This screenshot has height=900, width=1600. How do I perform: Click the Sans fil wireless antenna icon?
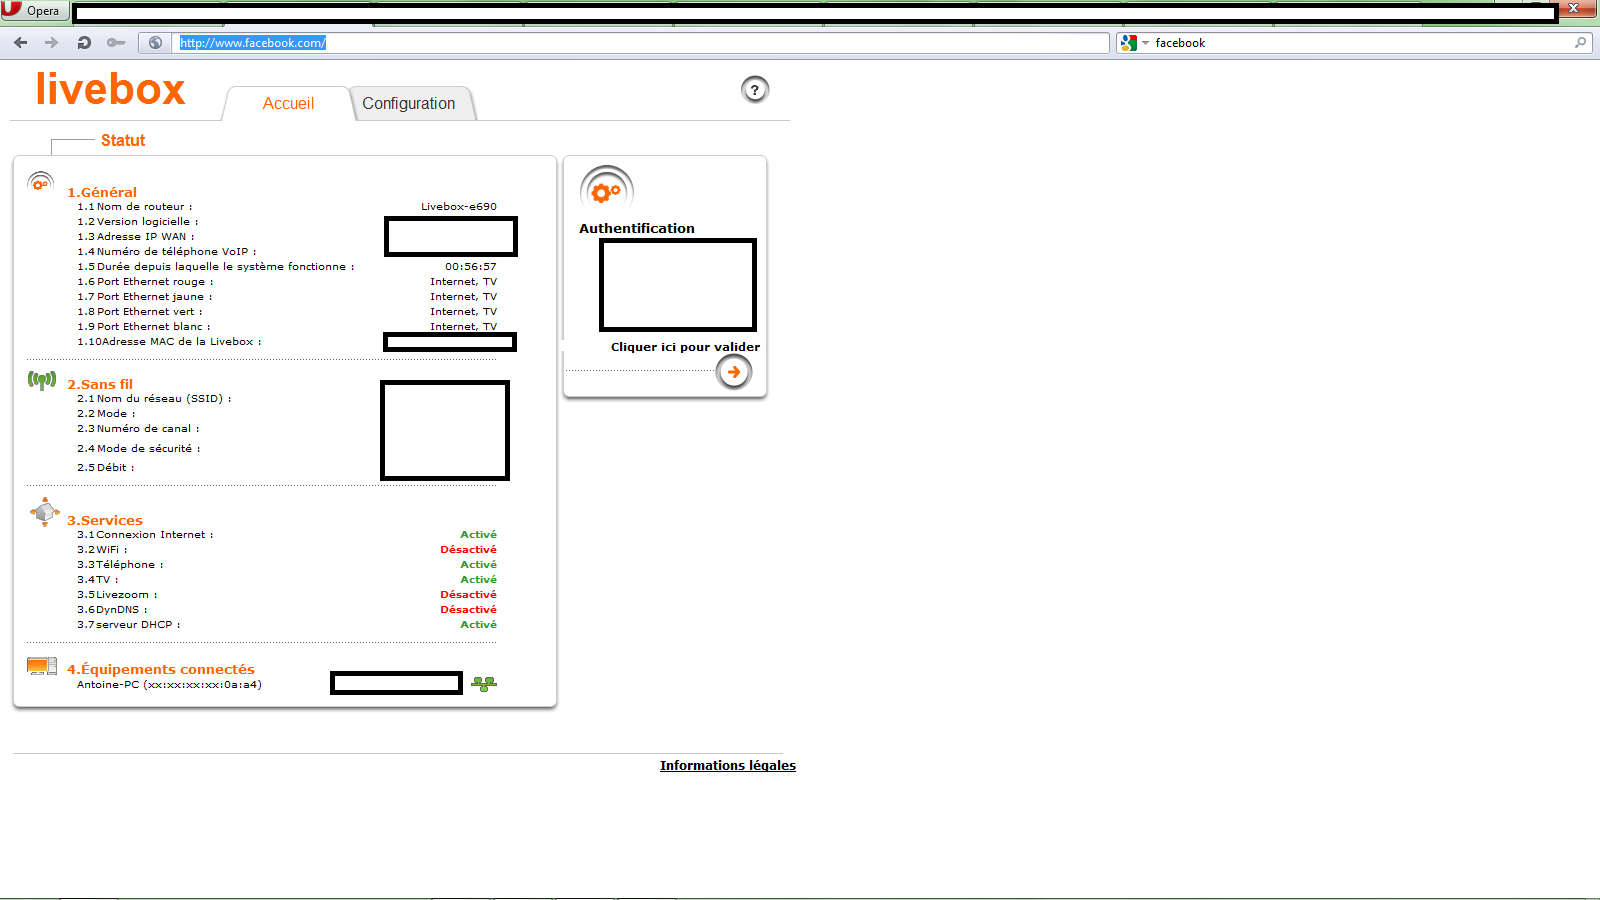click(42, 380)
